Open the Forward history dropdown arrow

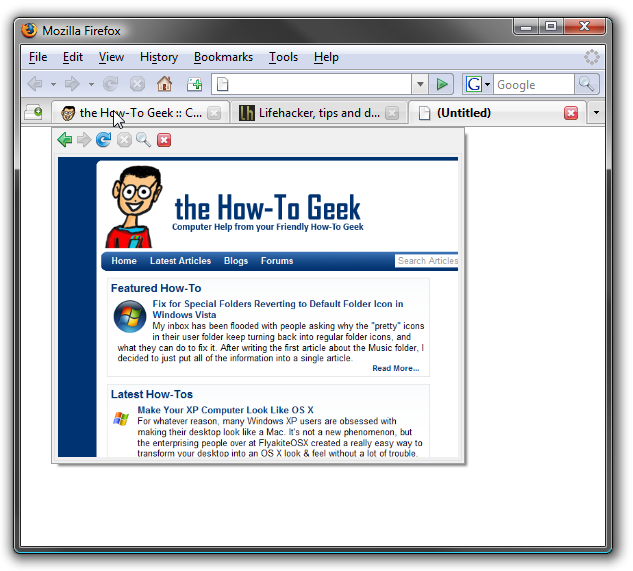coord(91,85)
